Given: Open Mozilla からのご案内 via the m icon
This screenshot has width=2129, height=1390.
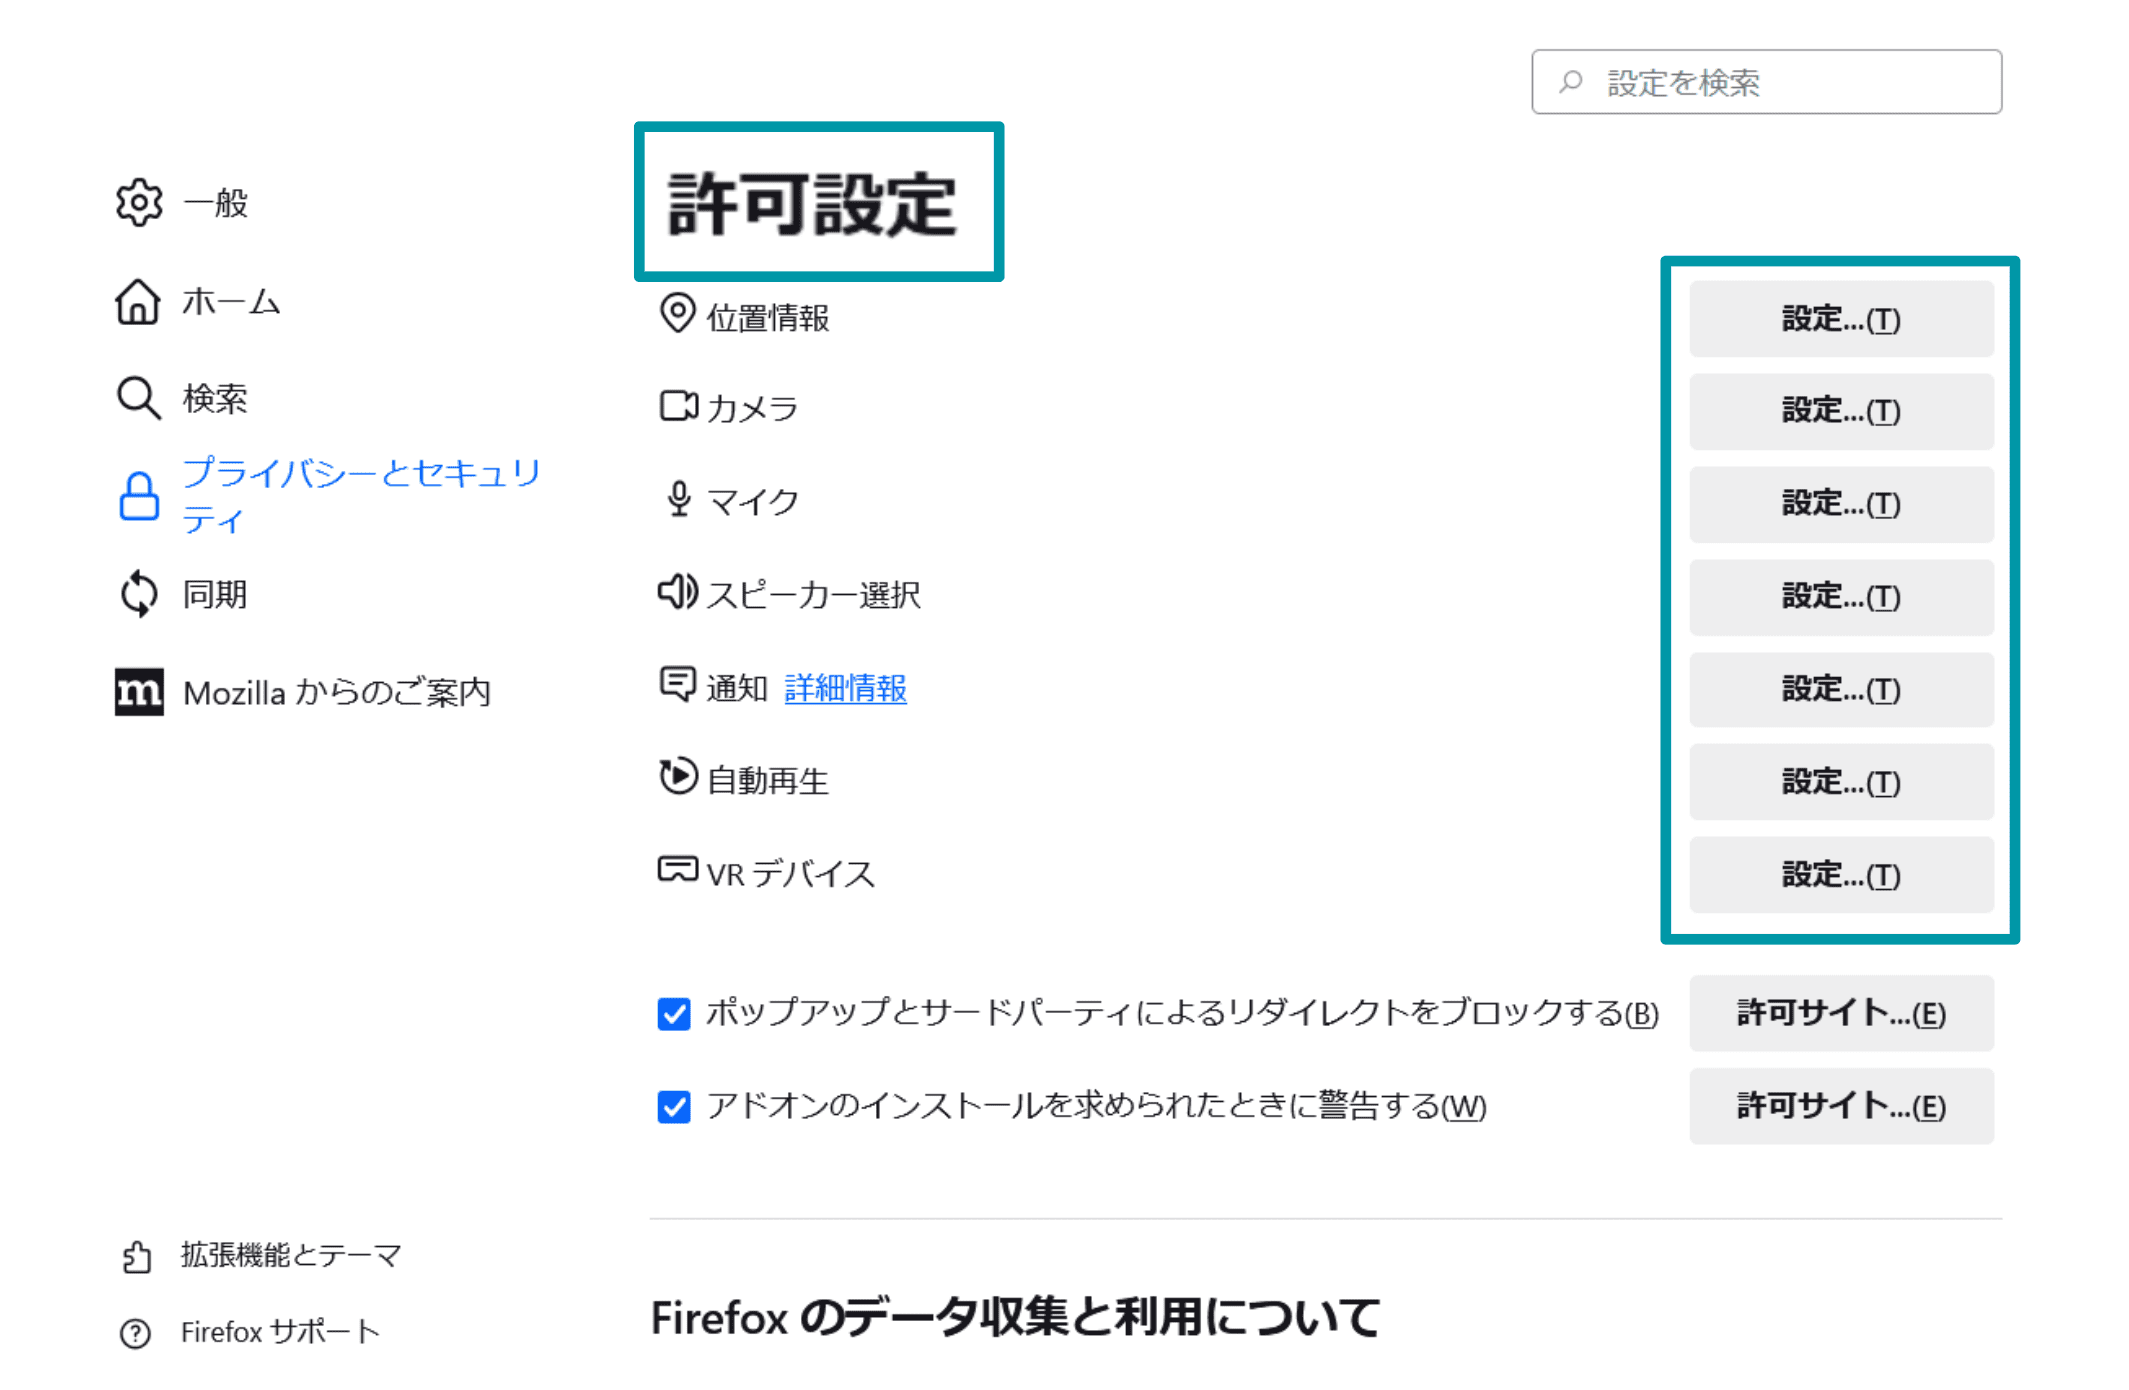Looking at the screenshot, I should tap(139, 691).
